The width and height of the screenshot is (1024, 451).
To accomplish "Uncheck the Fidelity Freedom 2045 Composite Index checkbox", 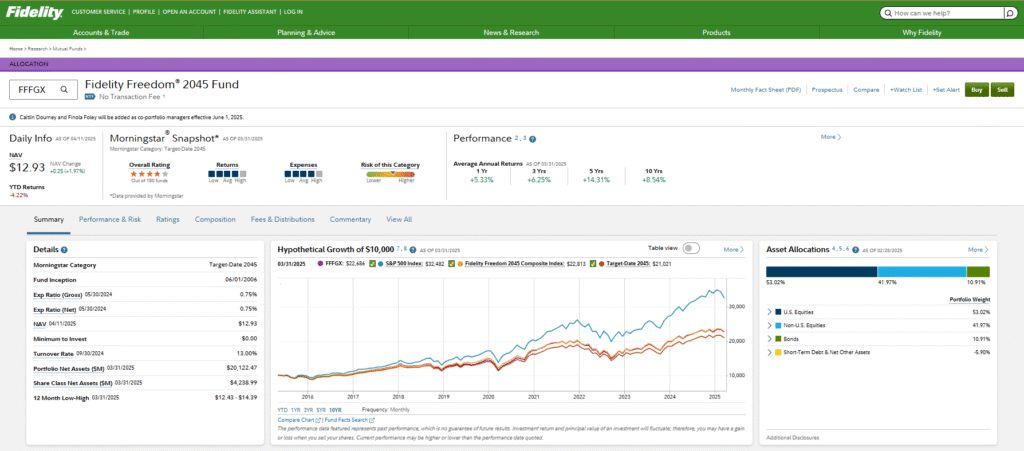I will [452, 264].
